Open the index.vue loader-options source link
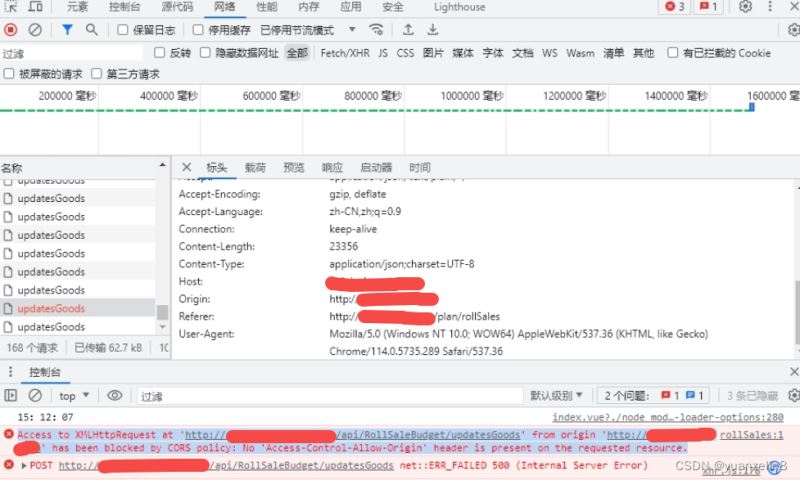This screenshot has height=480, width=800. point(668,417)
